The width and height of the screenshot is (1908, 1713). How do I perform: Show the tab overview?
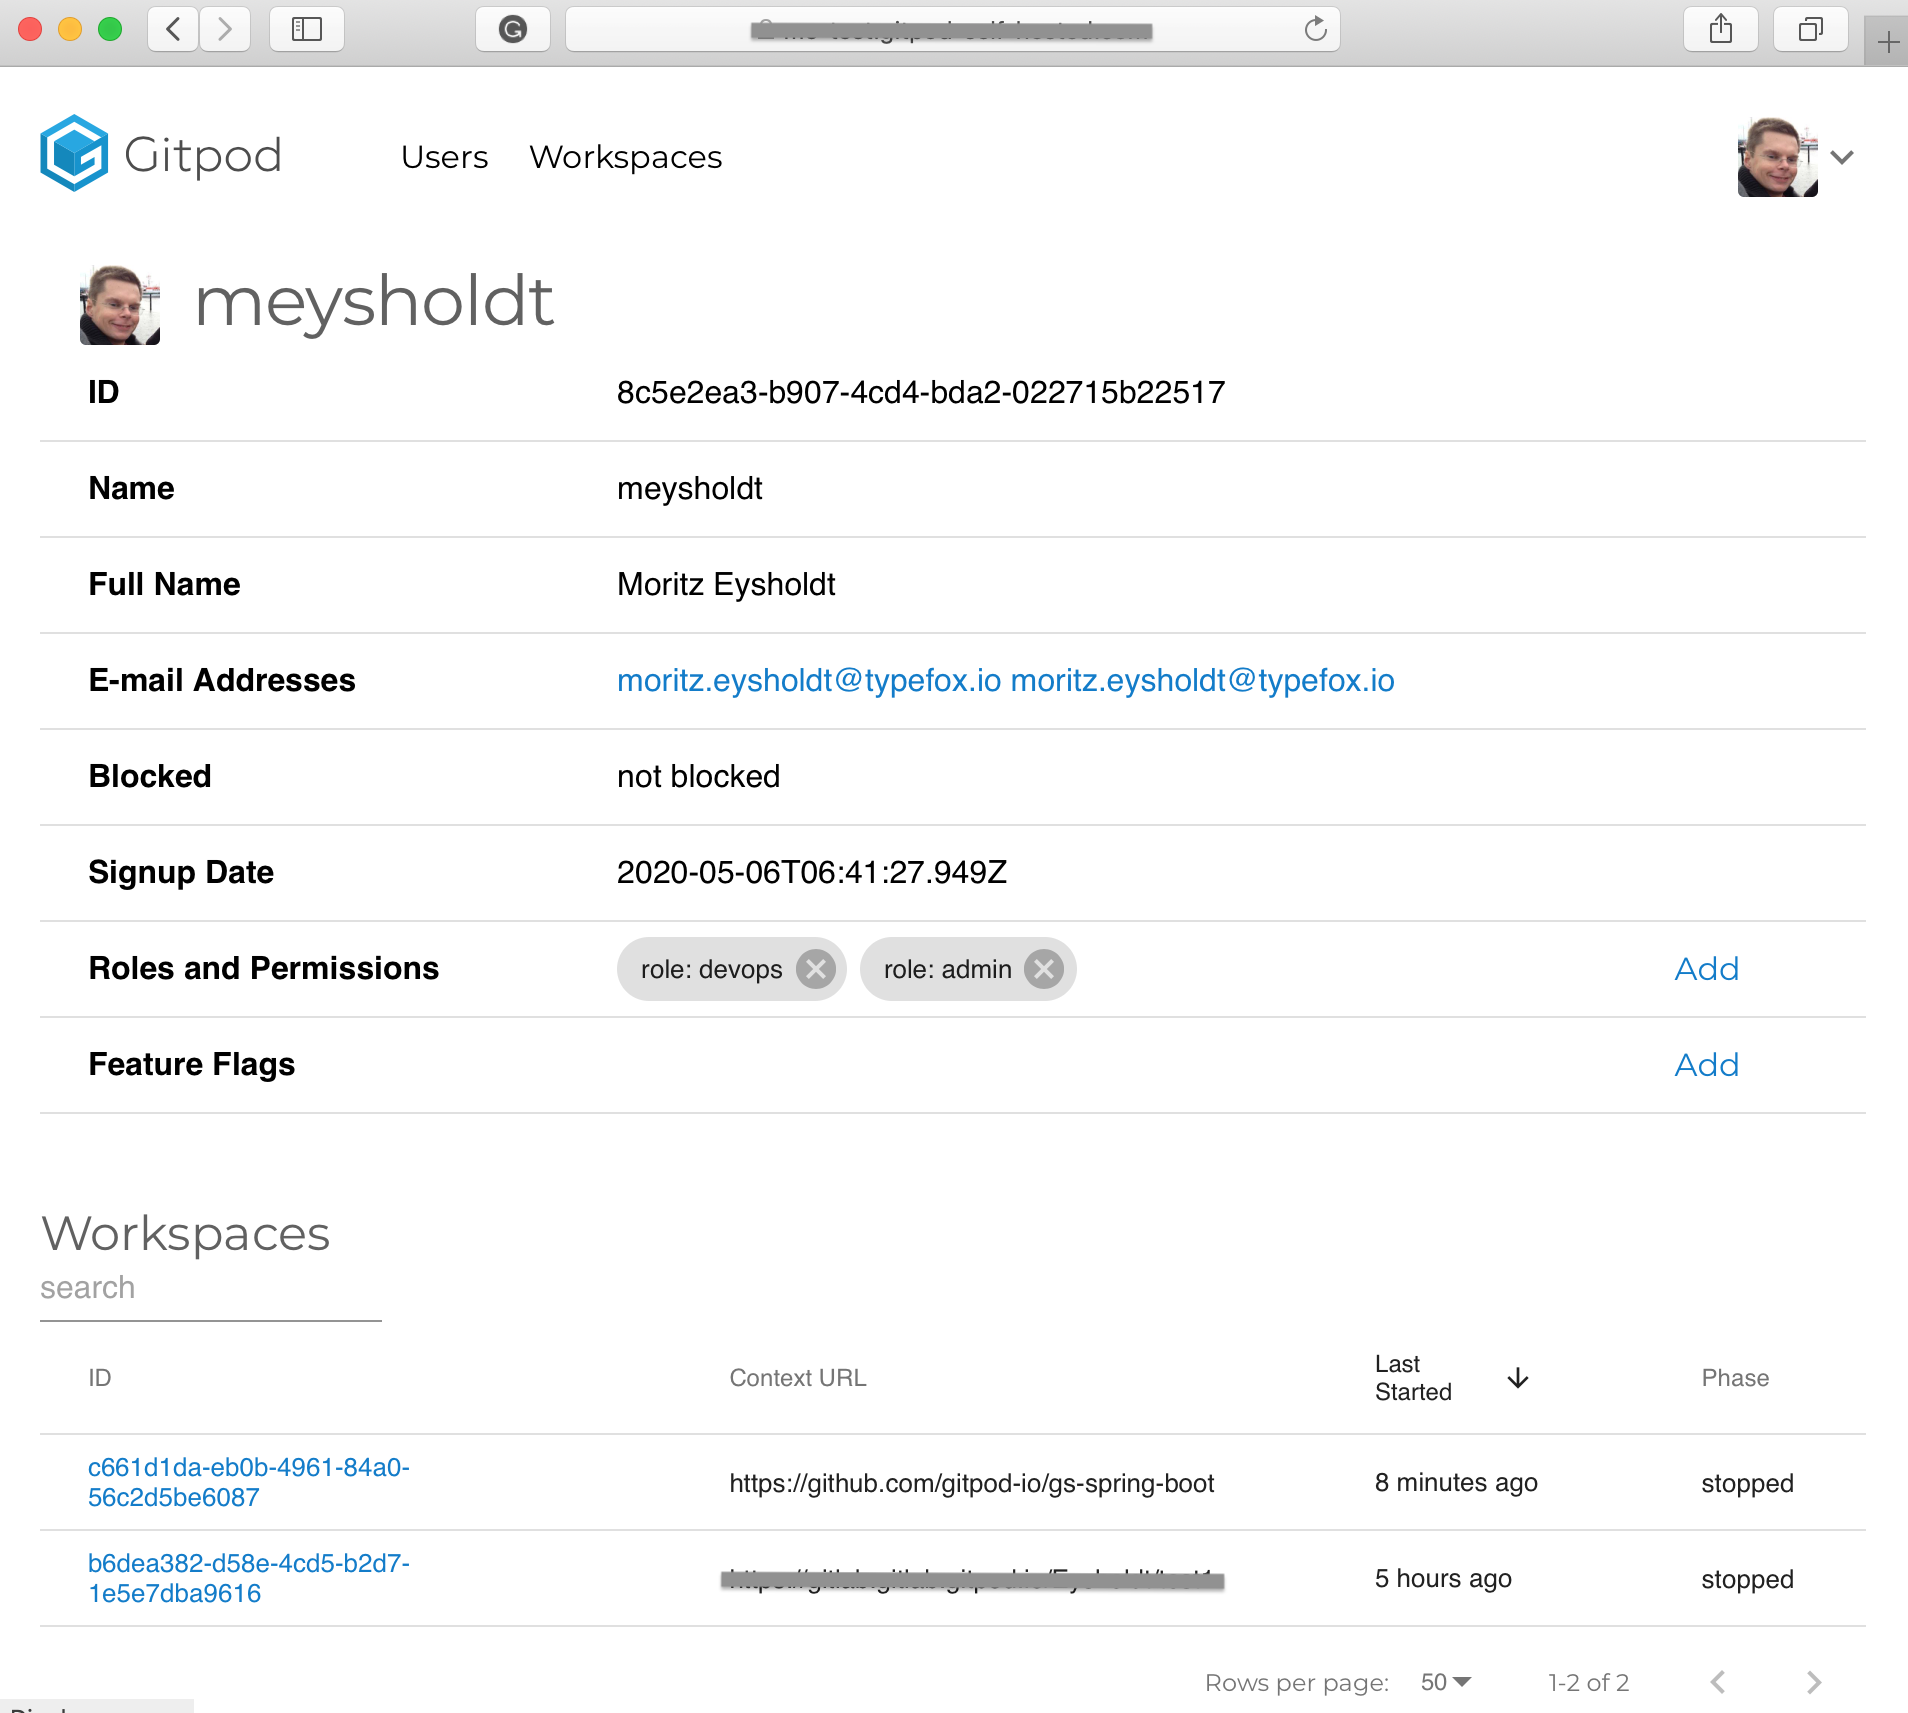click(x=1810, y=29)
